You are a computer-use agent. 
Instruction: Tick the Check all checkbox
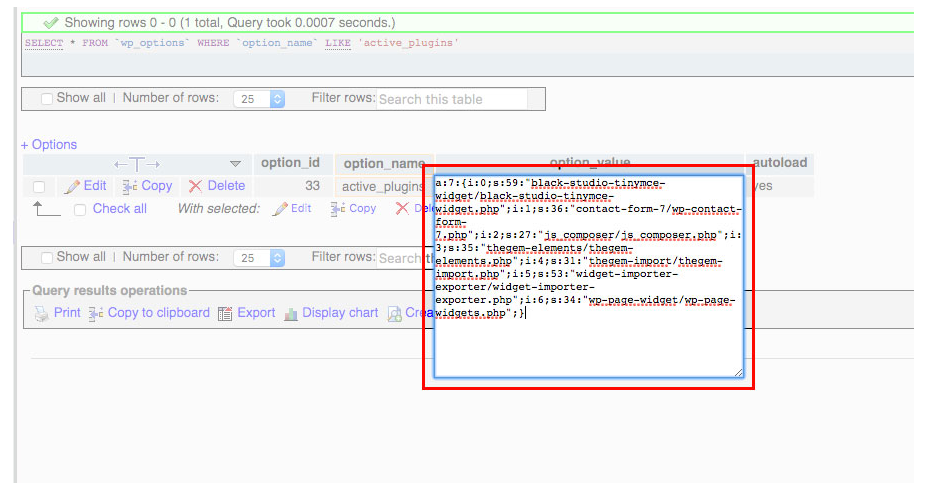tap(80, 210)
